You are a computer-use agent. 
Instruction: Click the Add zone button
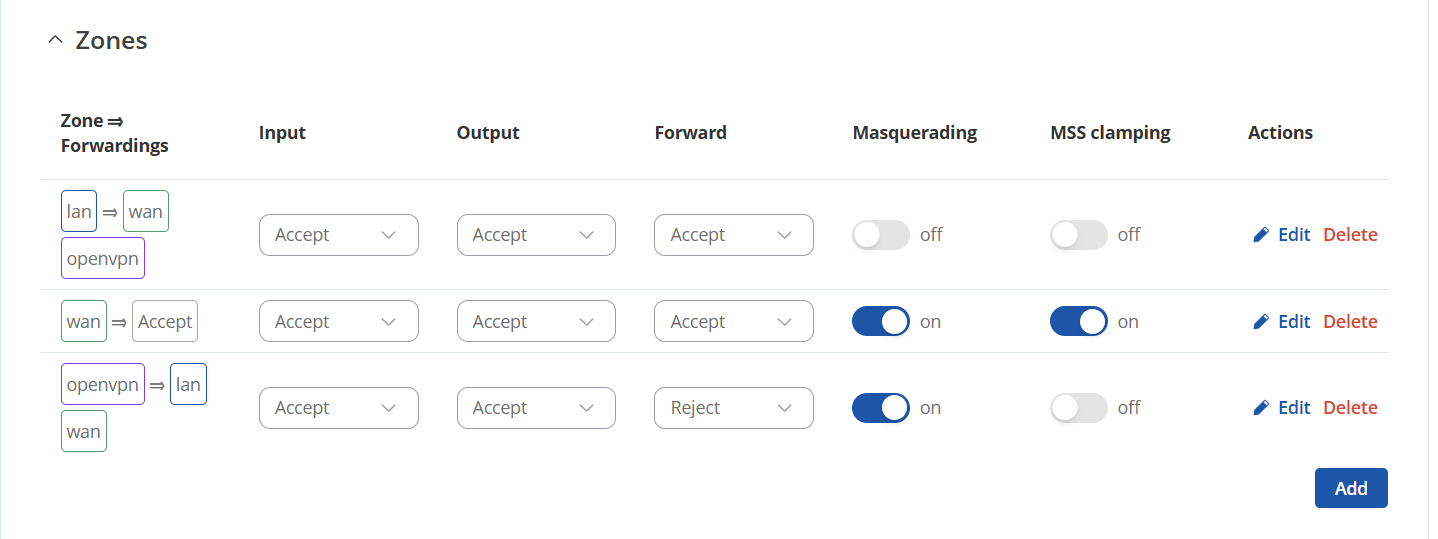click(x=1350, y=488)
